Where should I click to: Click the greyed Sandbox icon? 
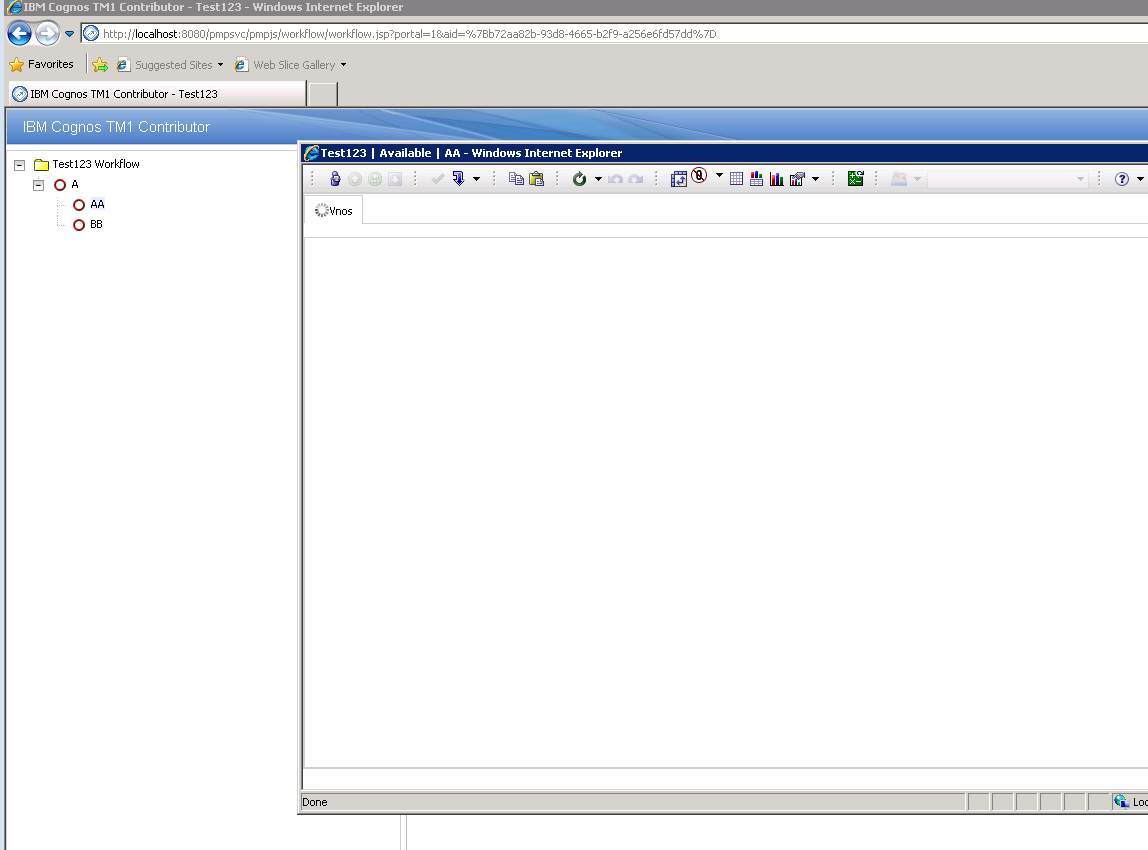pos(899,179)
